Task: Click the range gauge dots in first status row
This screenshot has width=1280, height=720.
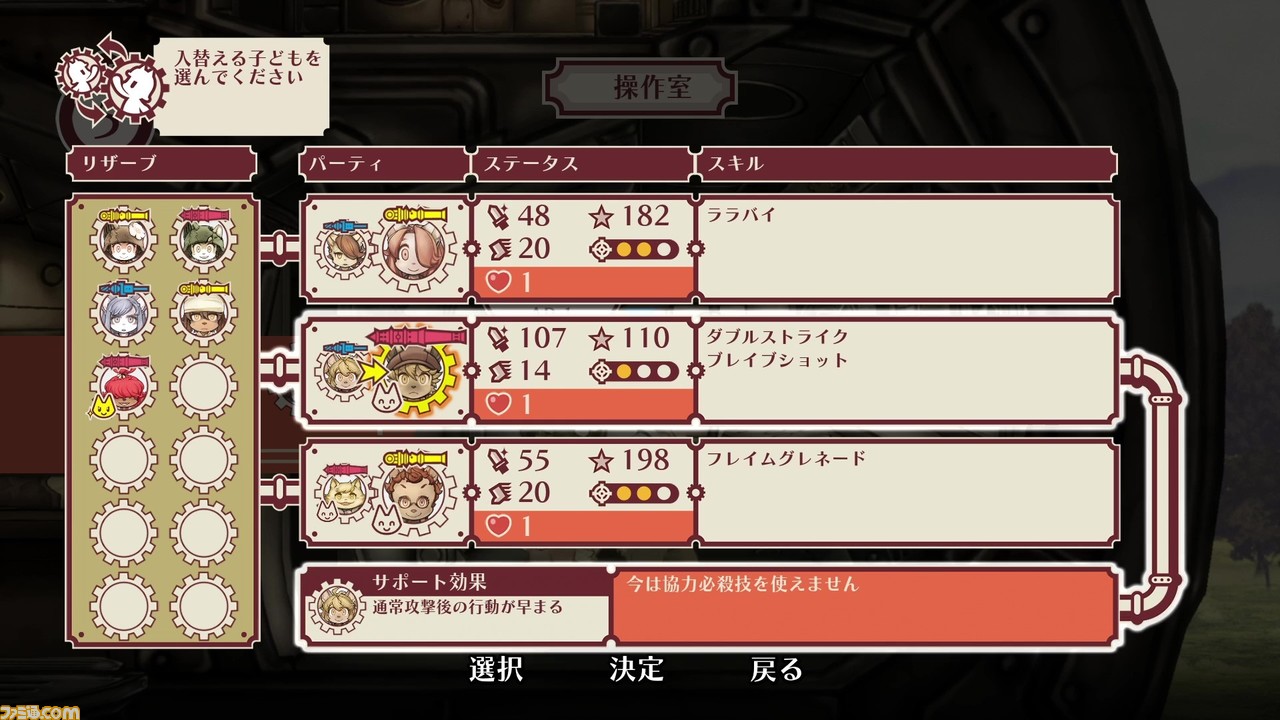Action: [635, 250]
